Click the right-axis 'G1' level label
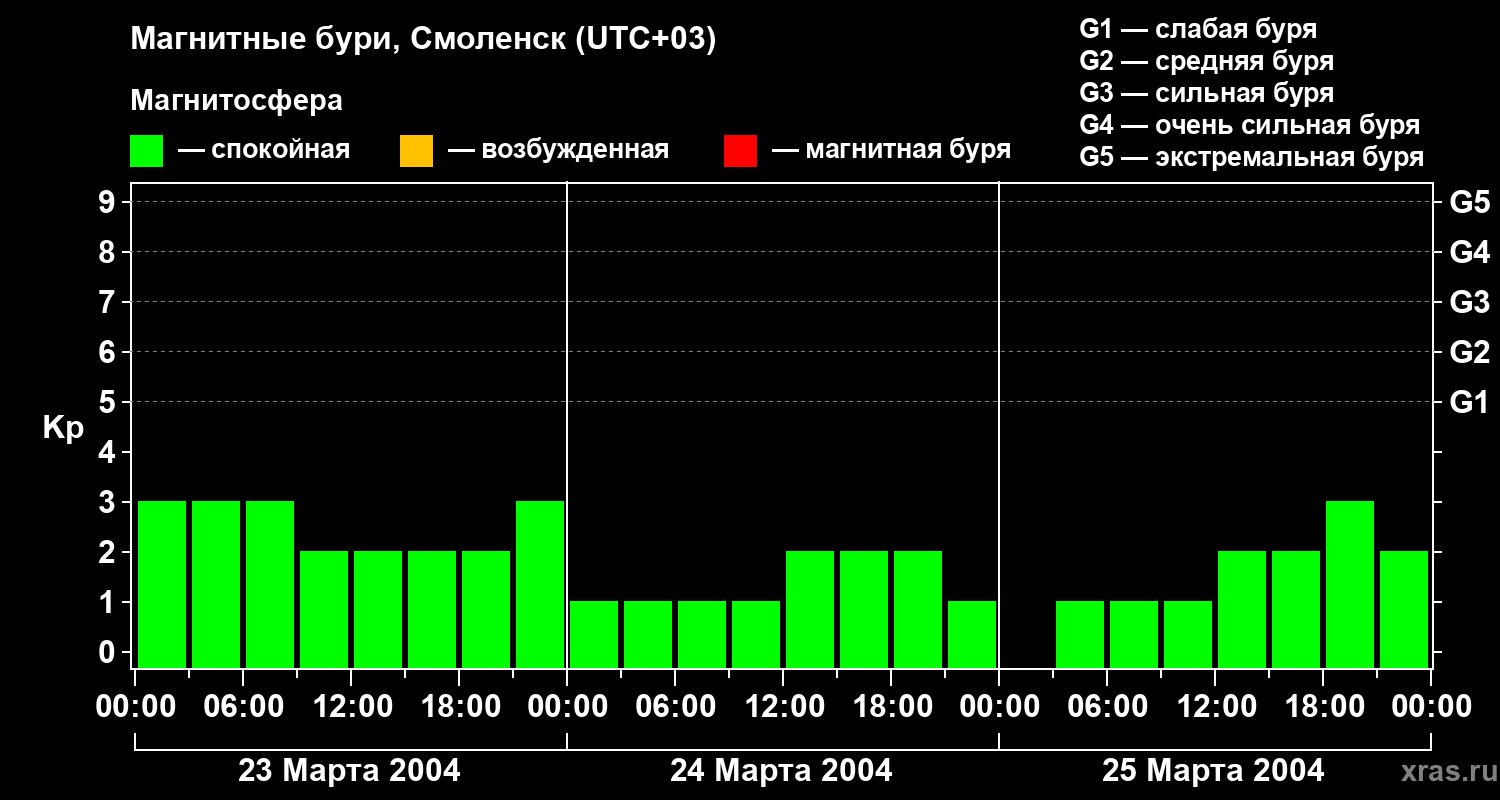Image resolution: width=1500 pixels, height=800 pixels. pos(1470,402)
